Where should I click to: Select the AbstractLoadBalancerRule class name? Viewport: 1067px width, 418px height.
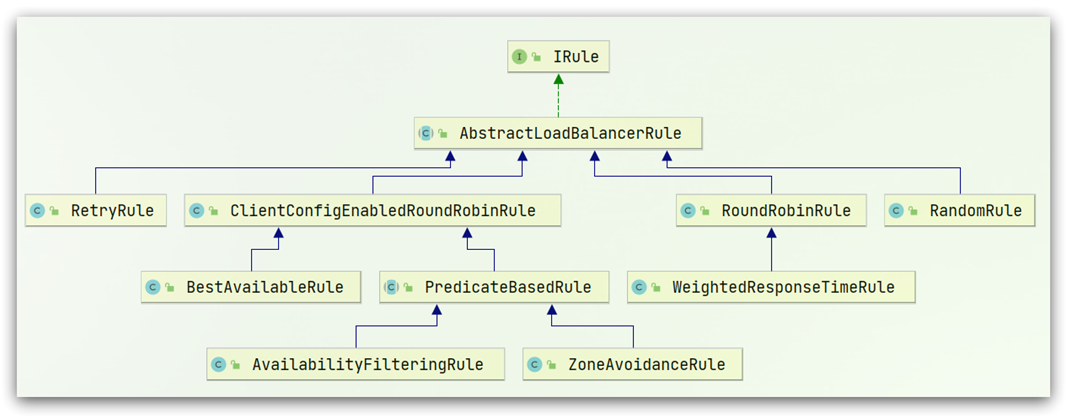coord(570,133)
